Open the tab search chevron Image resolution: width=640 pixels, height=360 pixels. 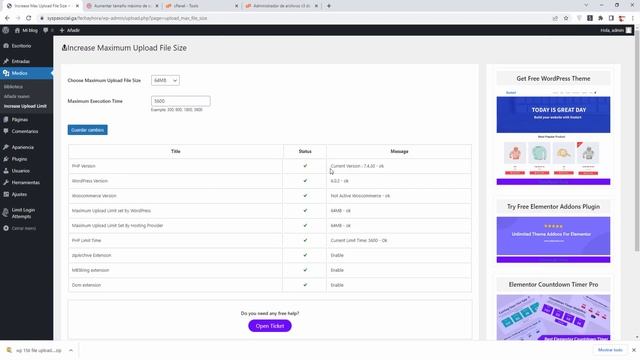tap(586, 5)
